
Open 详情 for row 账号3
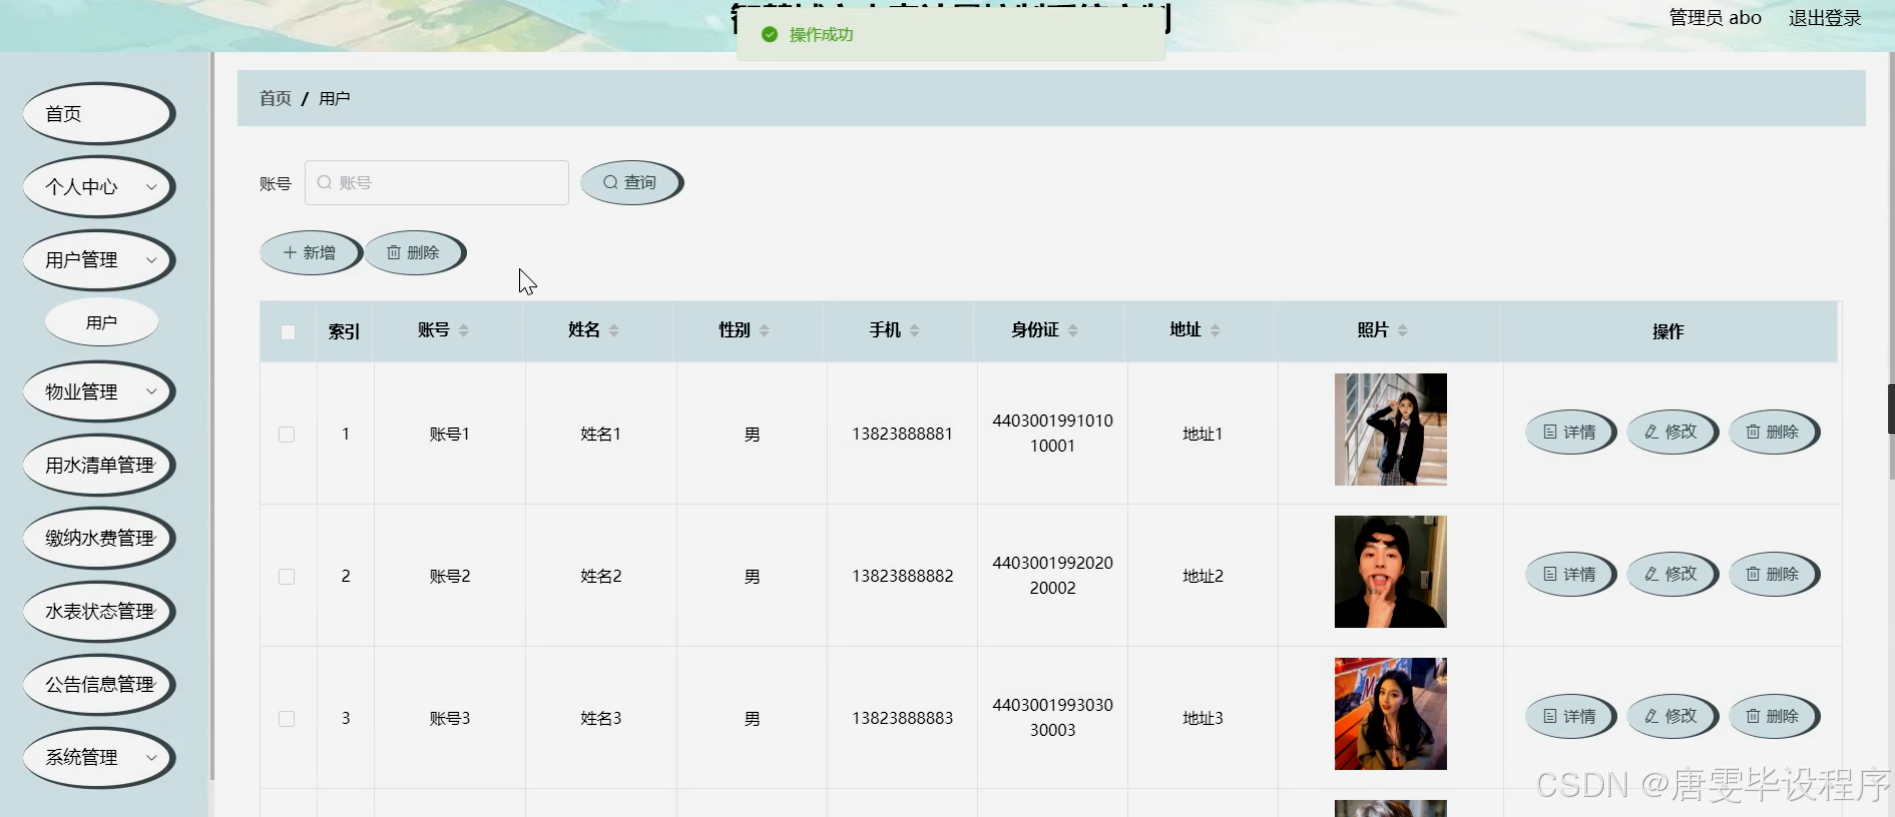tap(1570, 716)
